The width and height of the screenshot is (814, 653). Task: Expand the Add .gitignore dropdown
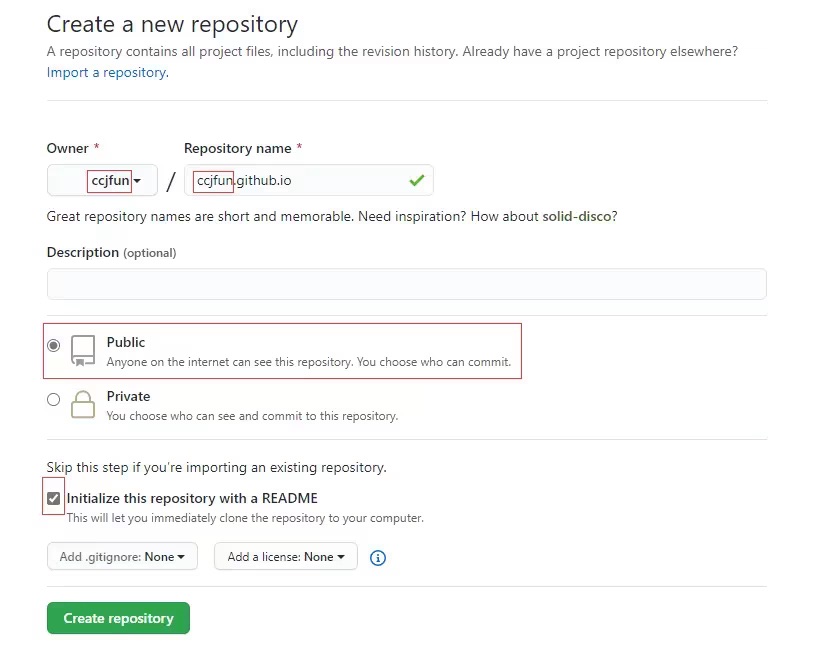[x=122, y=557]
